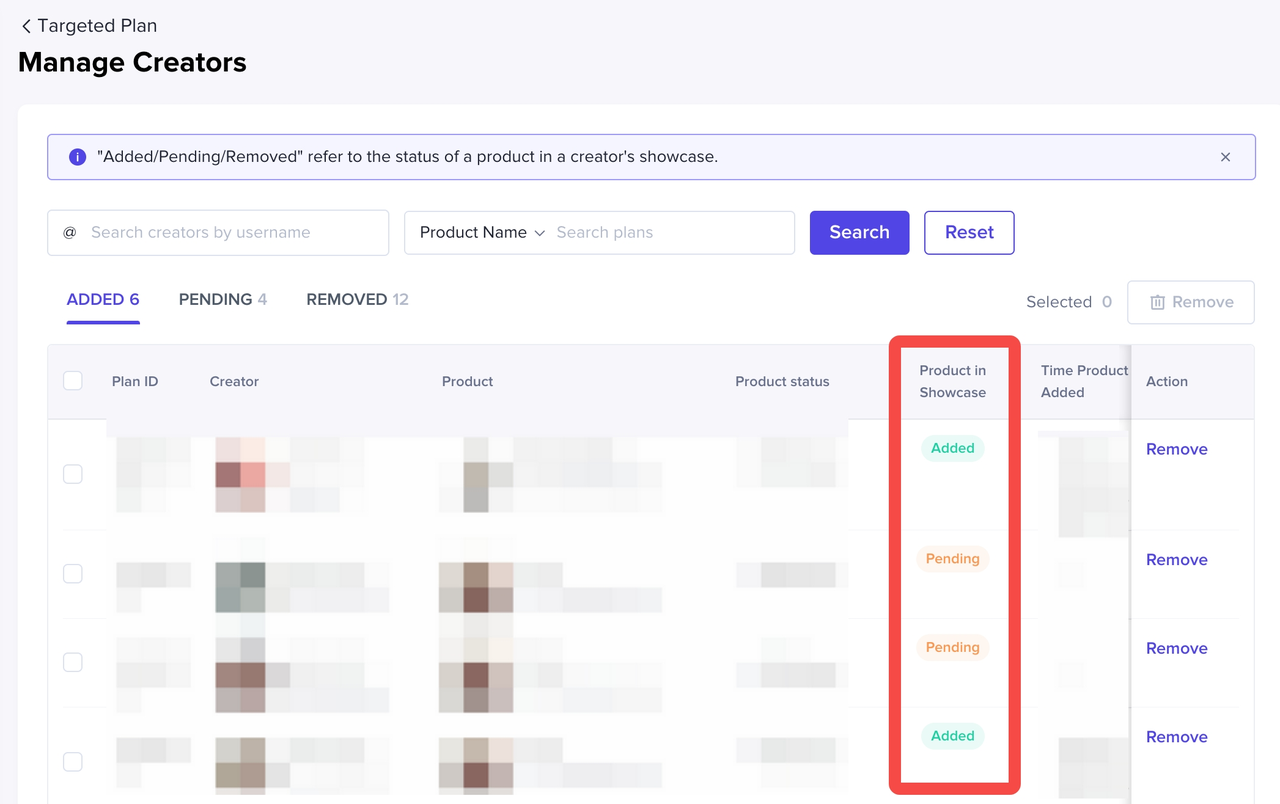
Task: Click the info icon in the notice banner
Action: coord(77,157)
